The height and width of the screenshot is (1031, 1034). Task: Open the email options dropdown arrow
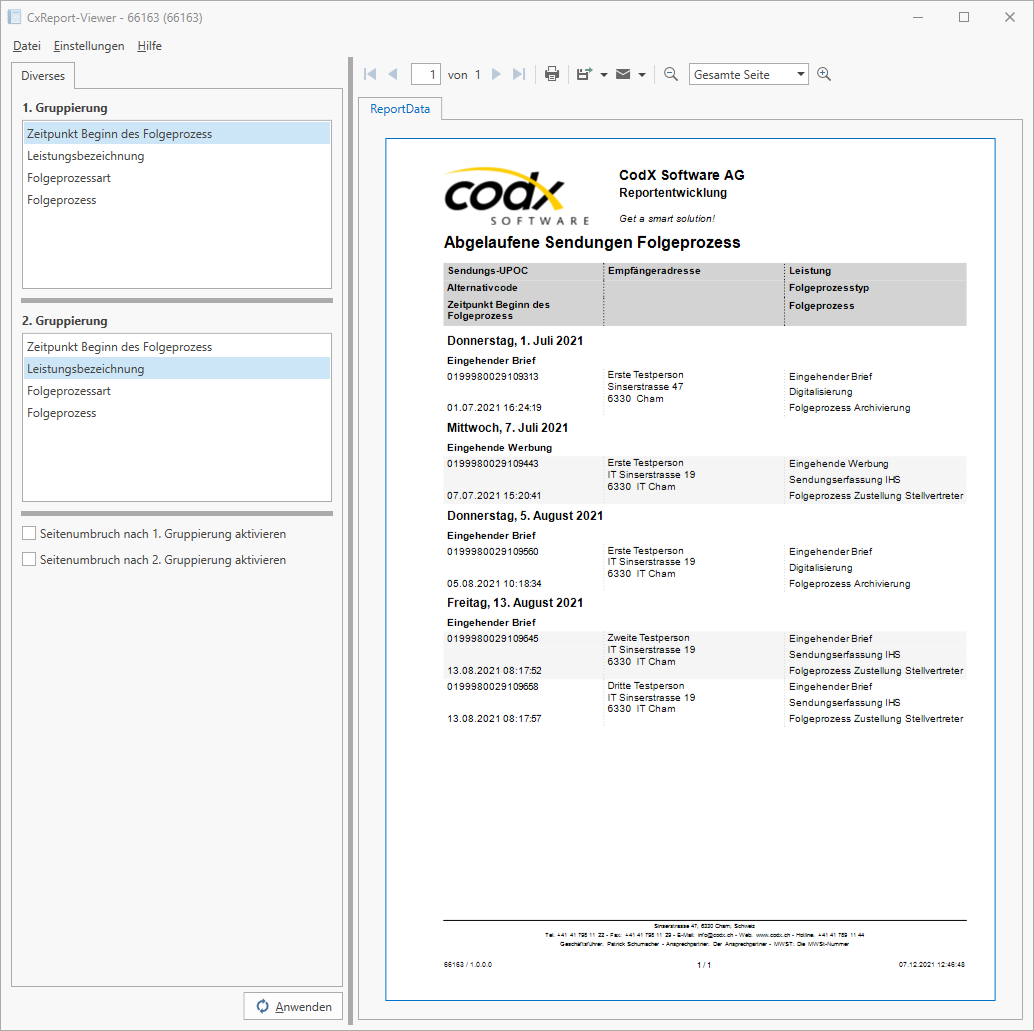tap(644, 73)
